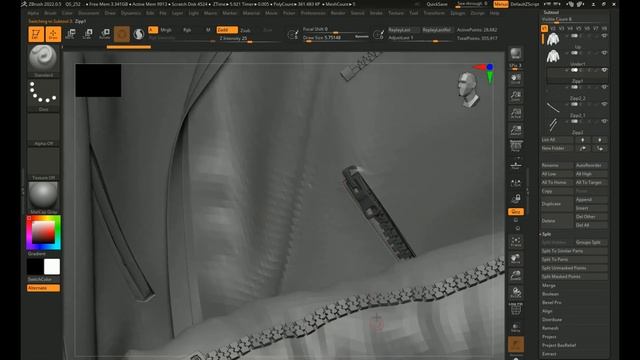Click the orange Menus button
The width and height of the screenshot is (640, 360).
pyautogui.click(x=500, y=4)
